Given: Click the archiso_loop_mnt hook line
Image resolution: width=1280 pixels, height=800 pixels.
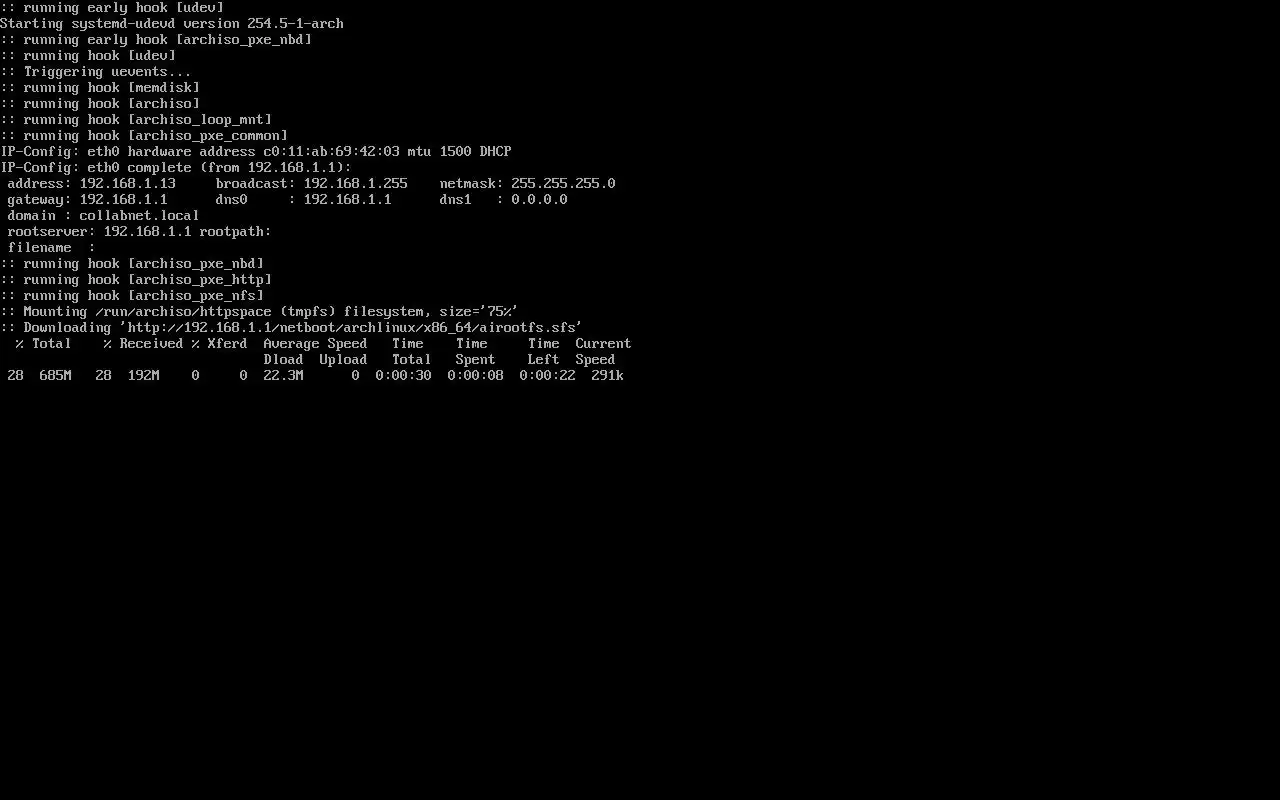Looking at the screenshot, I should click(136, 119).
